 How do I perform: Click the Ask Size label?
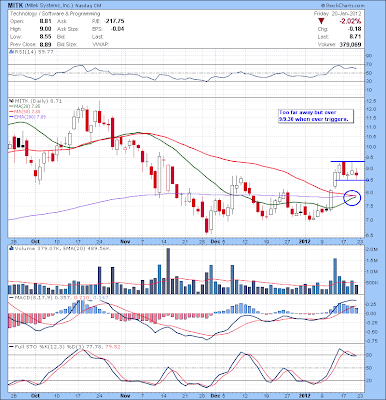pyautogui.click(x=68, y=29)
